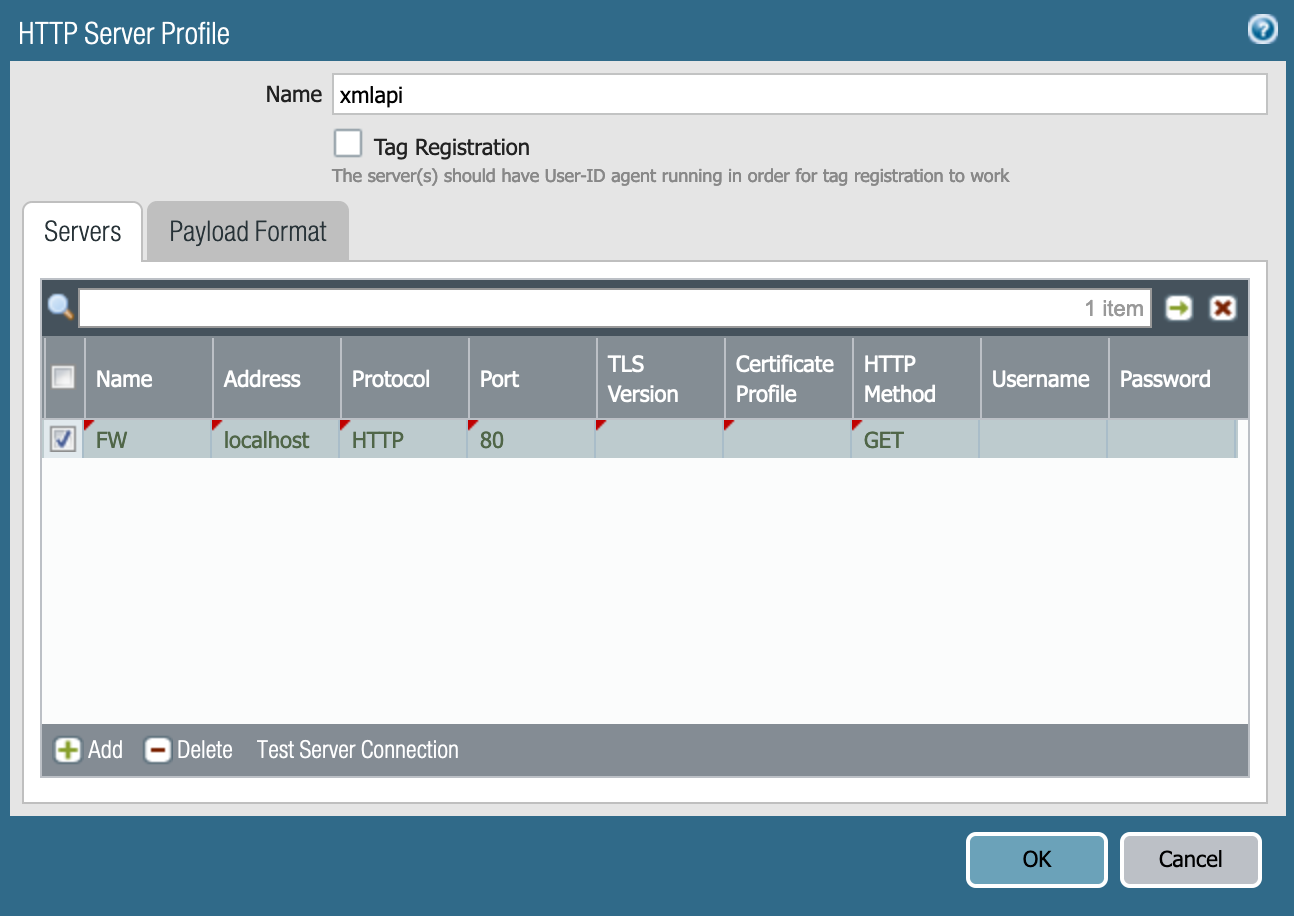Click the magnifying glass search icon
Screen dimensions: 1294x916
pos(60,307)
